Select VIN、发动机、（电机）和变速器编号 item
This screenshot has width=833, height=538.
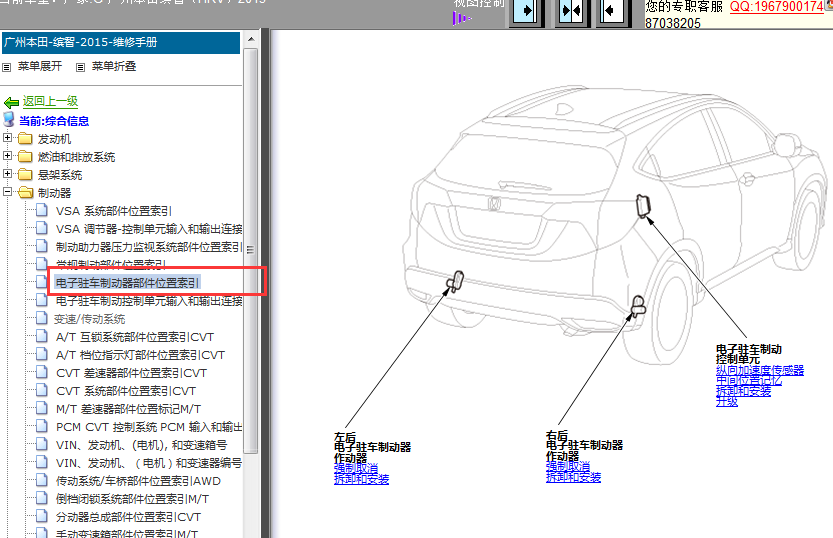point(149,463)
